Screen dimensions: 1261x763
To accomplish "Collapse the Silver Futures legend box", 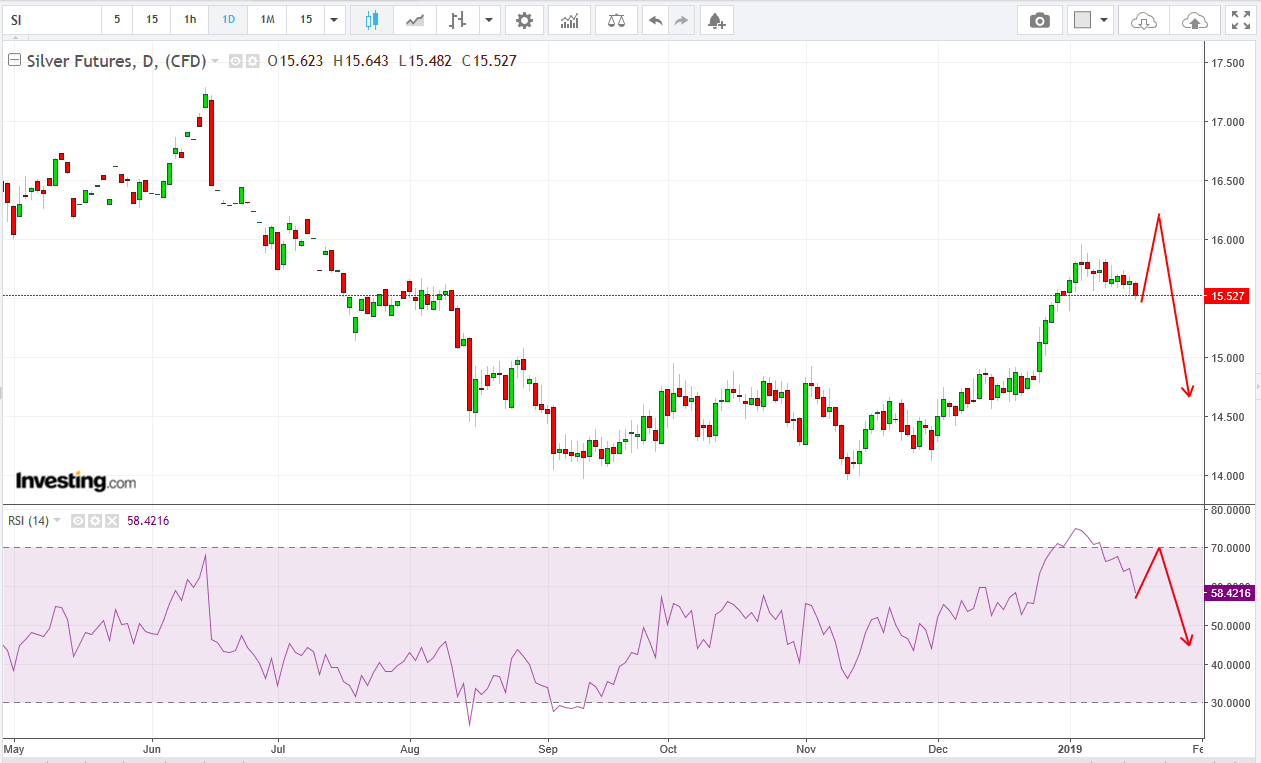I will pyautogui.click(x=14, y=61).
